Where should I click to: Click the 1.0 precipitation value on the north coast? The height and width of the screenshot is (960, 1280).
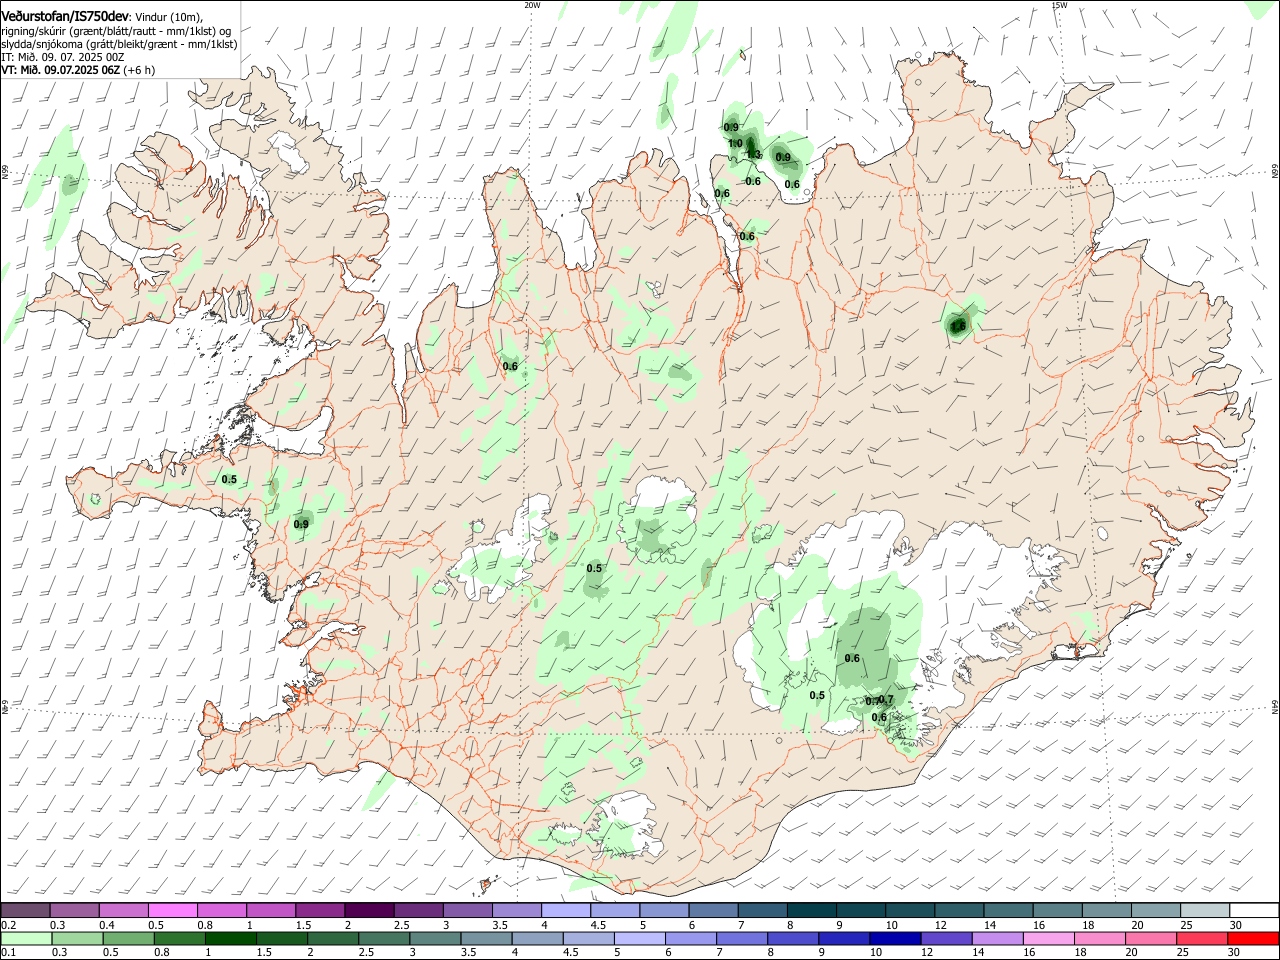point(735,144)
